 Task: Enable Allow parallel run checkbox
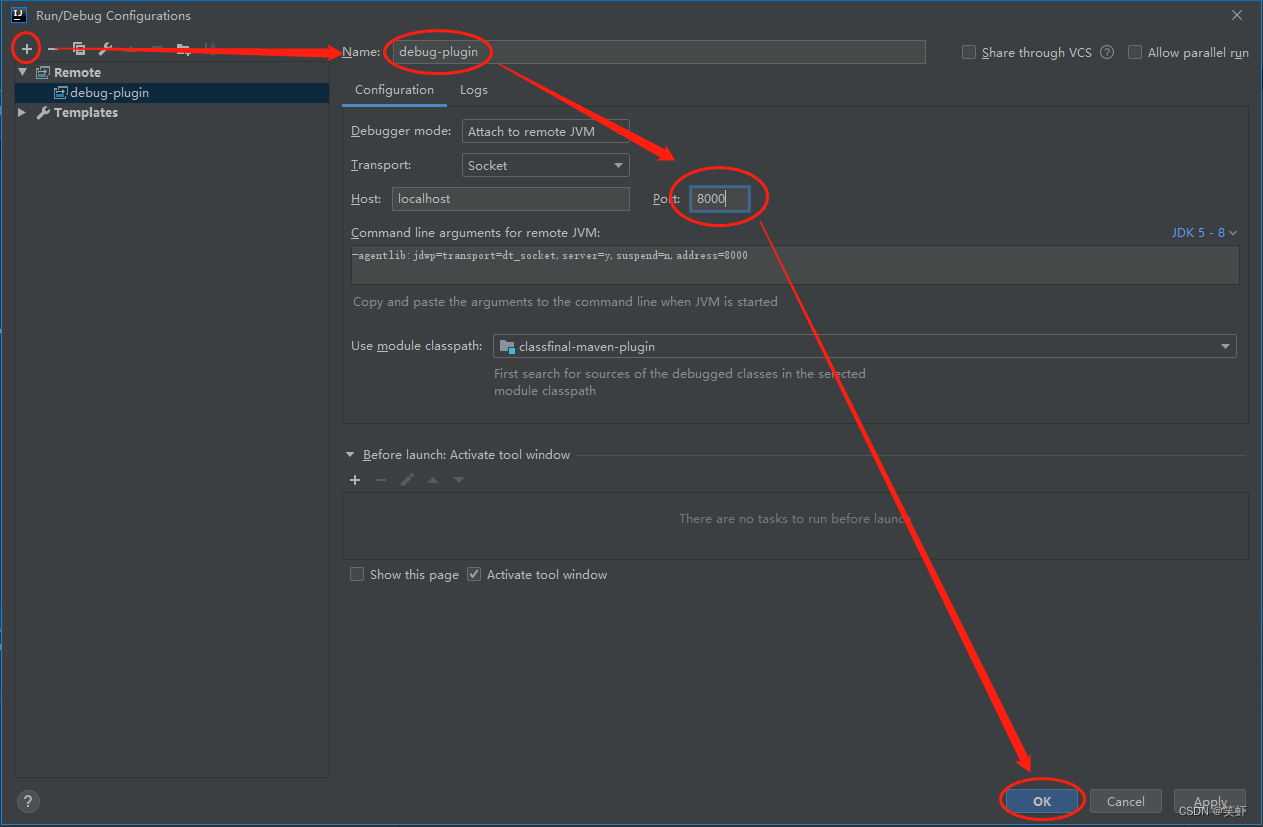1135,52
